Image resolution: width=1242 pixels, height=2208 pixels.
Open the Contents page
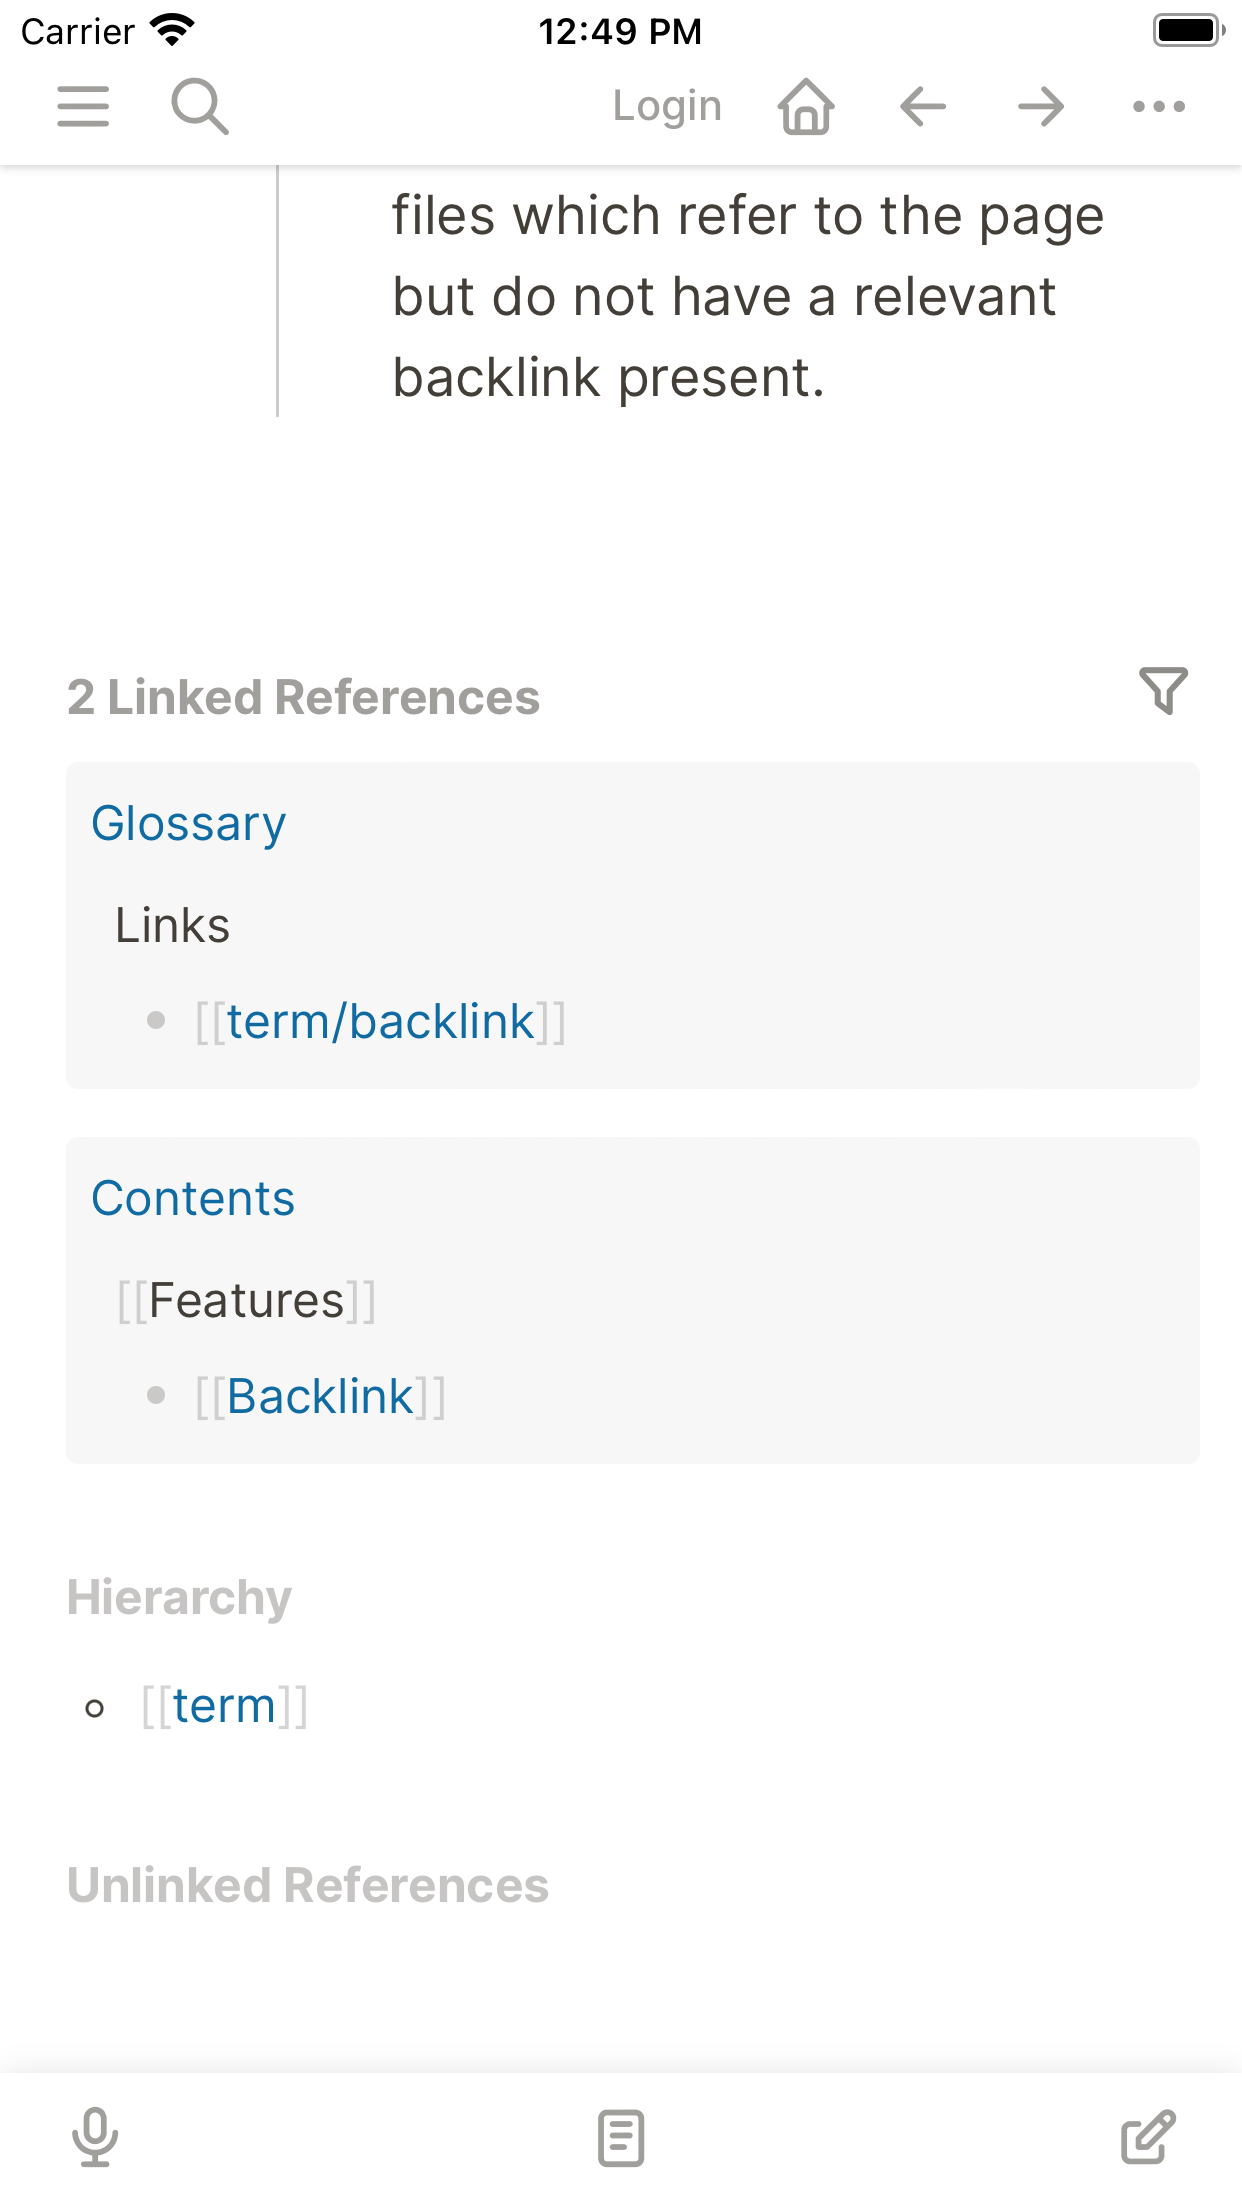point(193,1198)
